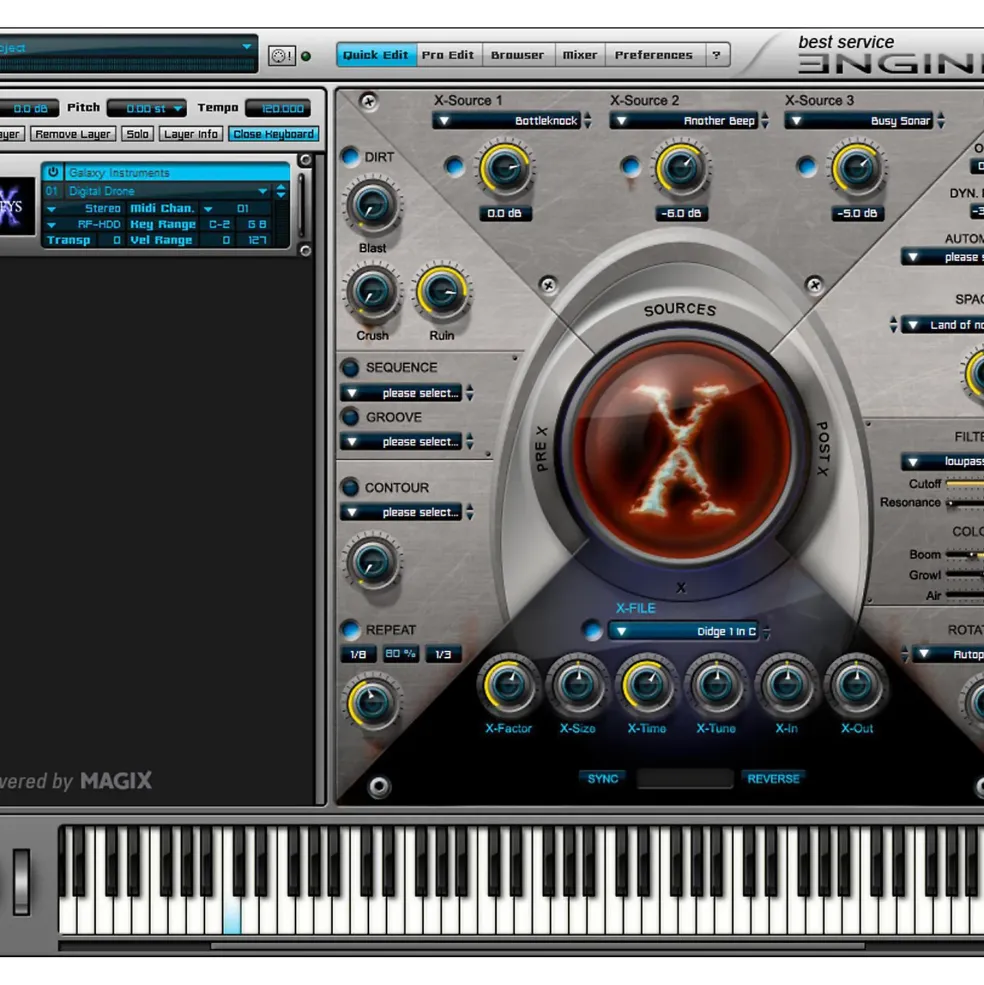Enable the SEQUENCE section light
984x985 pixels.
click(x=350, y=367)
